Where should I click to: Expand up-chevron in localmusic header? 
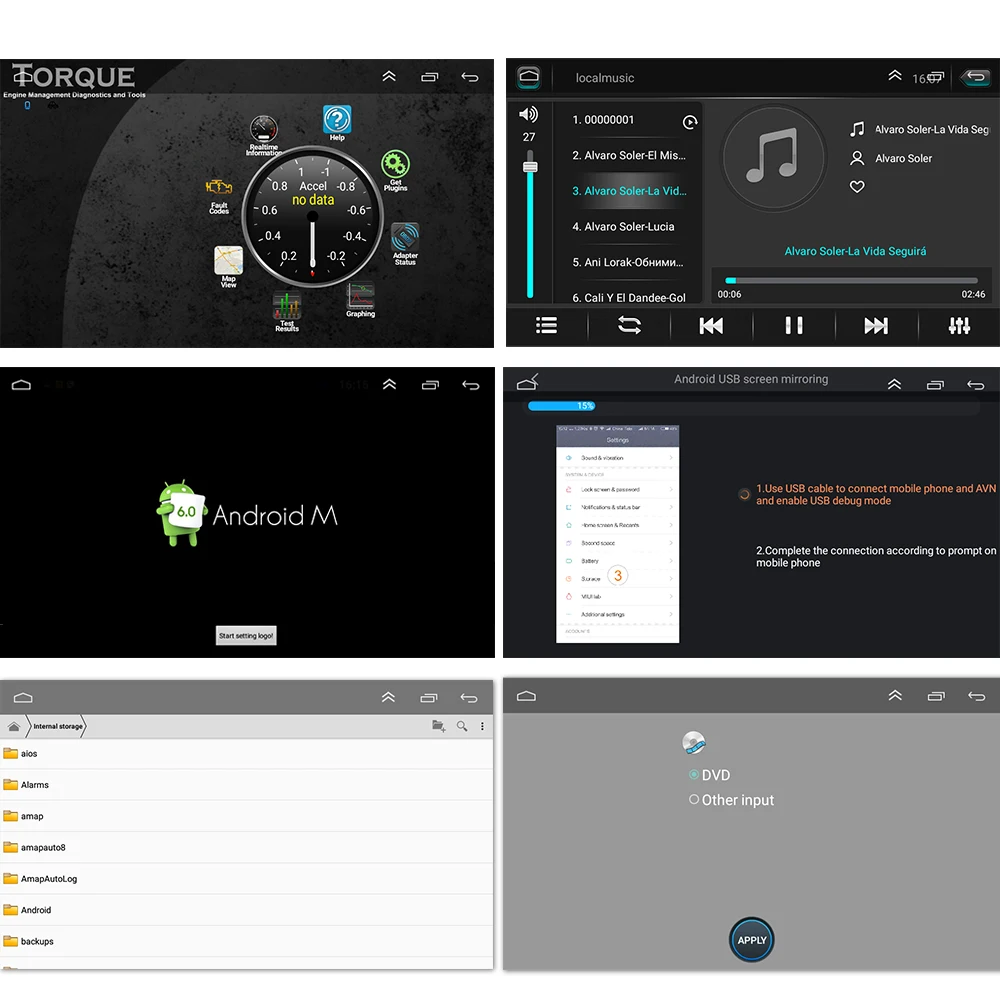point(895,76)
